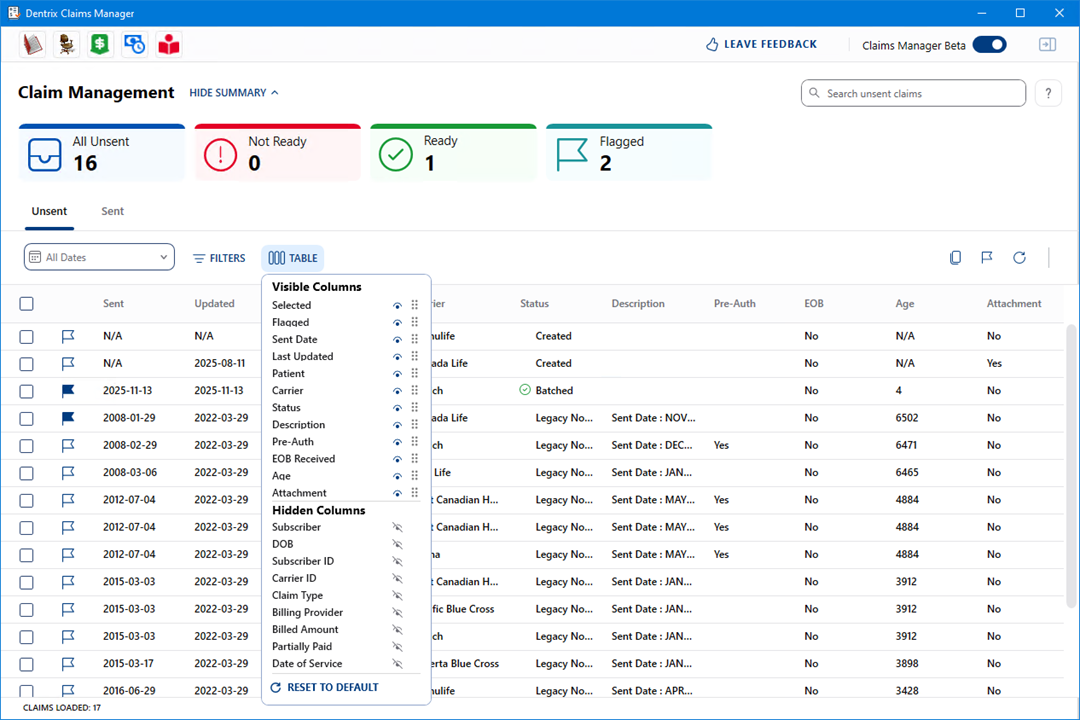Open the All Dates dropdown
1080x720 pixels.
point(99,258)
